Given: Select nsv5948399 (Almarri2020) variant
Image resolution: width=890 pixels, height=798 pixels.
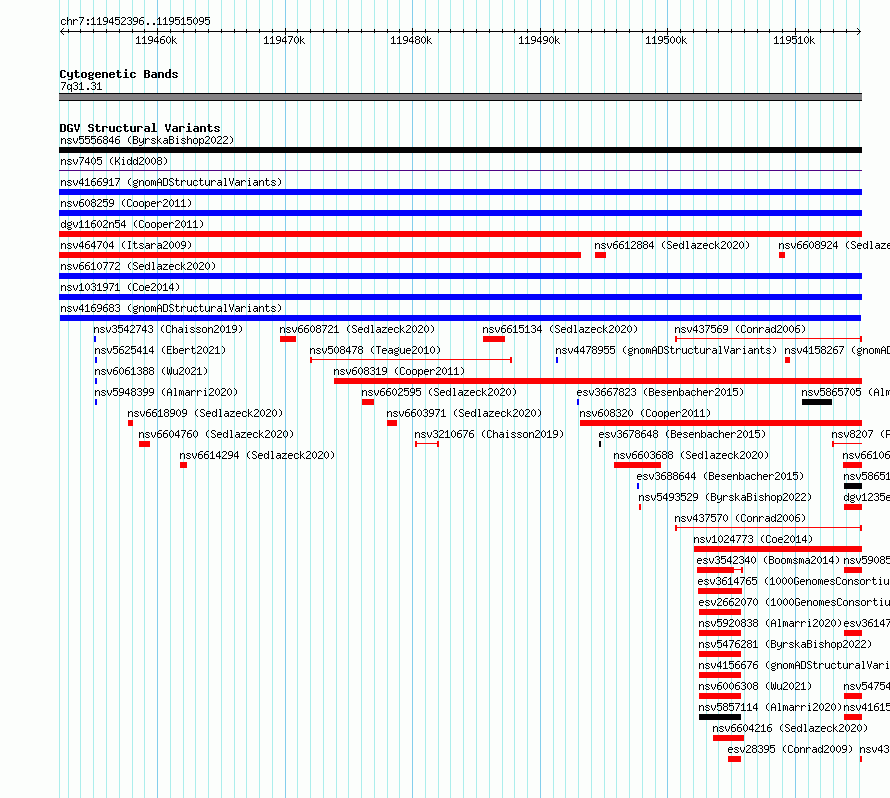Looking at the screenshot, I should 166,392.
